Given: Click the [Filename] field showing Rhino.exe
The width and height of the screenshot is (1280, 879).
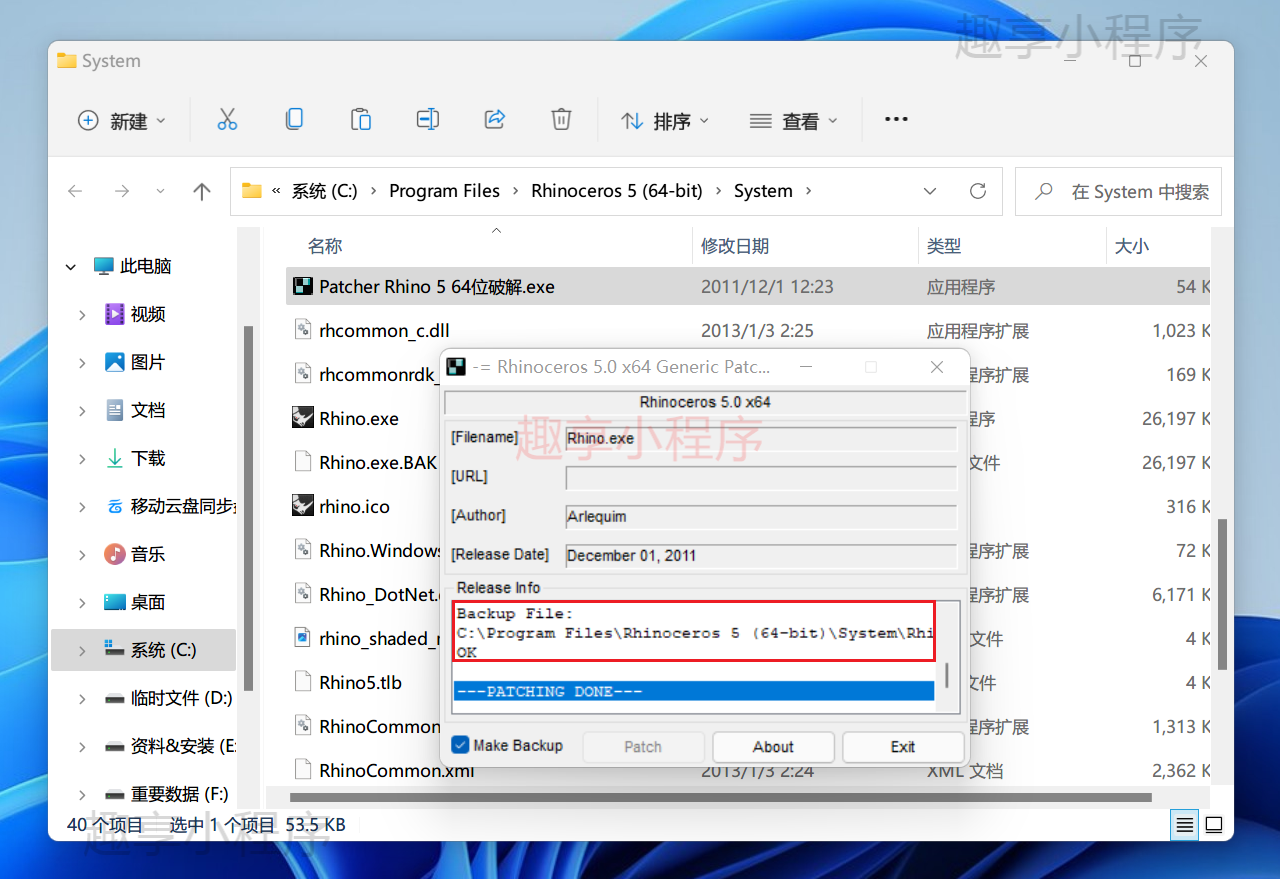Looking at the screenshot, I should click(761, 438).
